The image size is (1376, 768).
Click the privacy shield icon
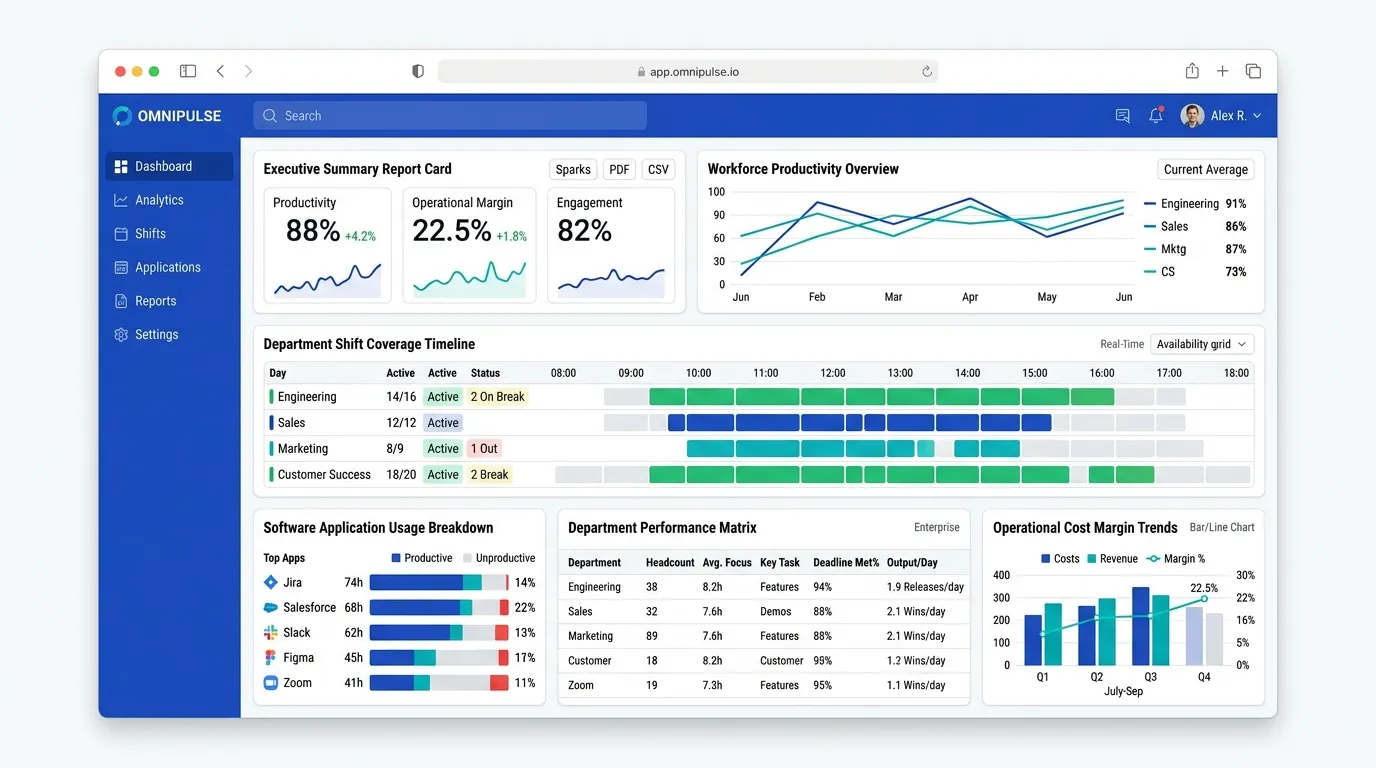pyautogui.click(x=418, y=71)
